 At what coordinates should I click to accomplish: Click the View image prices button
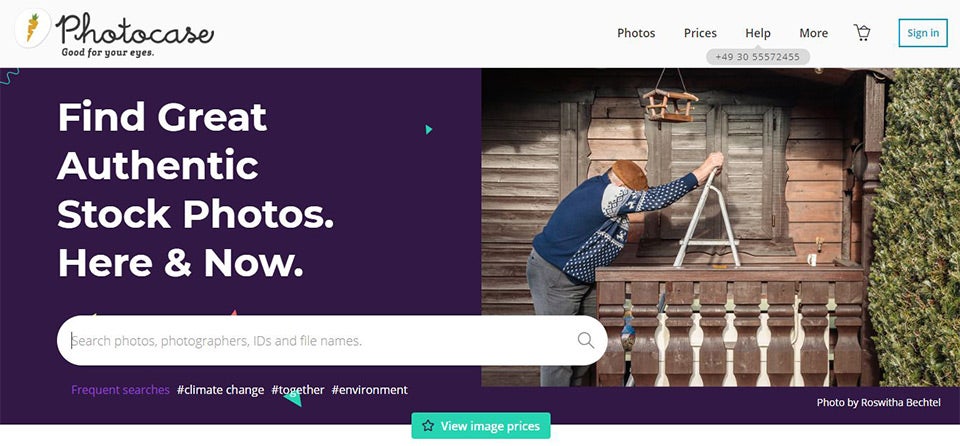point(481,426)
